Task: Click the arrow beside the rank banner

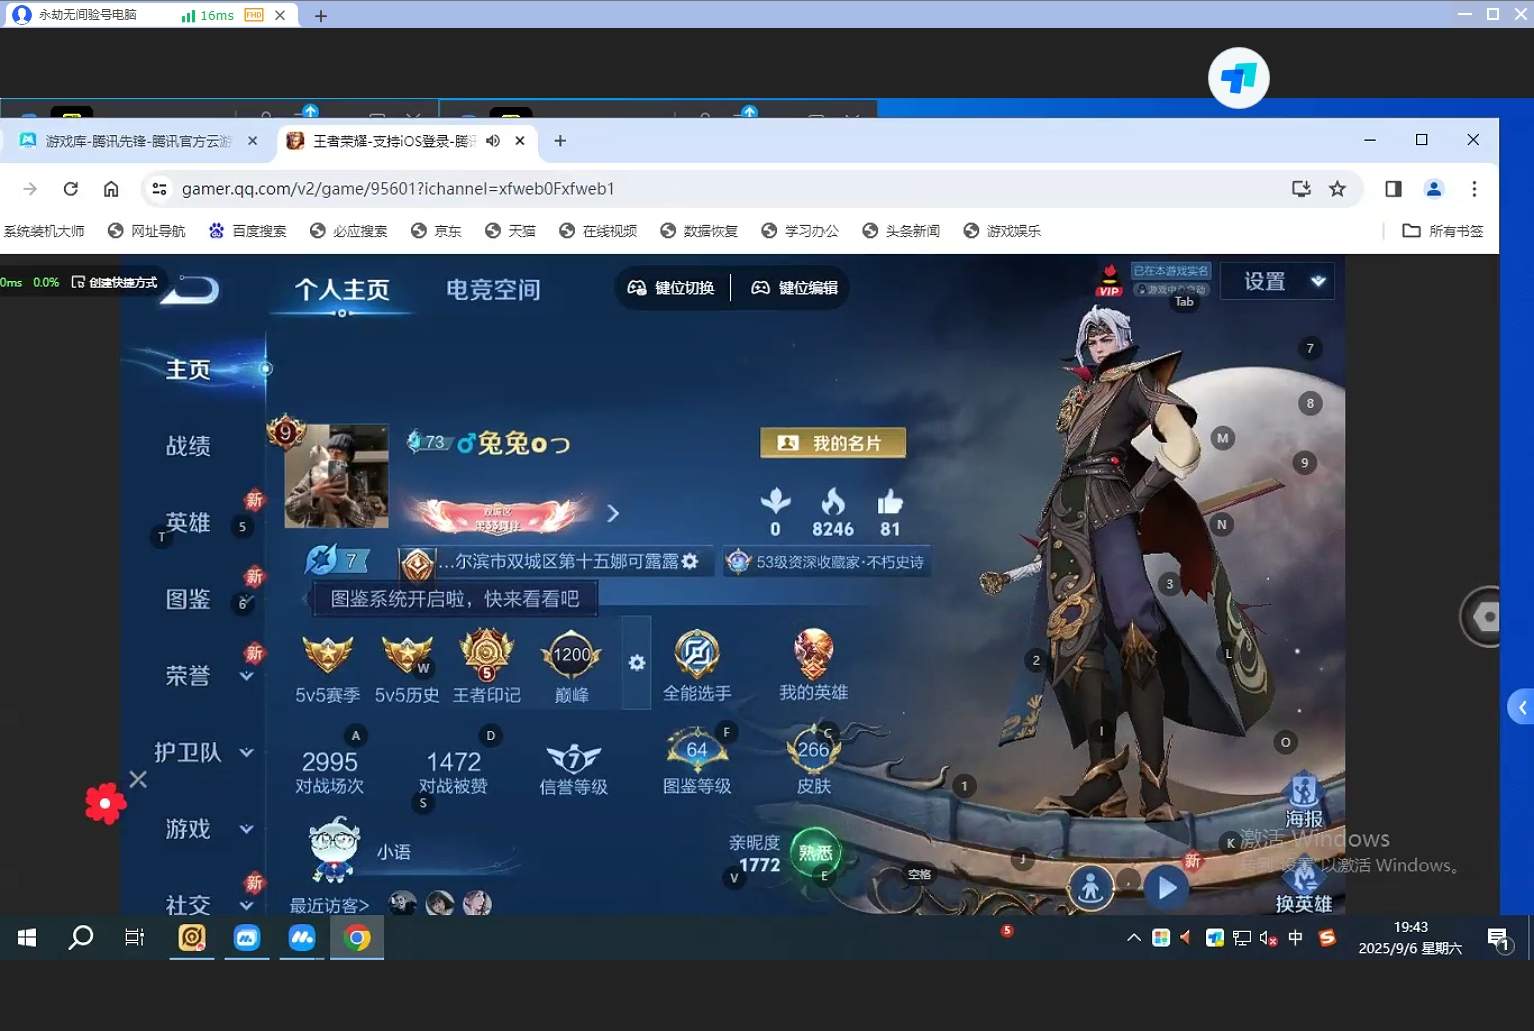Action: [613, 513]
